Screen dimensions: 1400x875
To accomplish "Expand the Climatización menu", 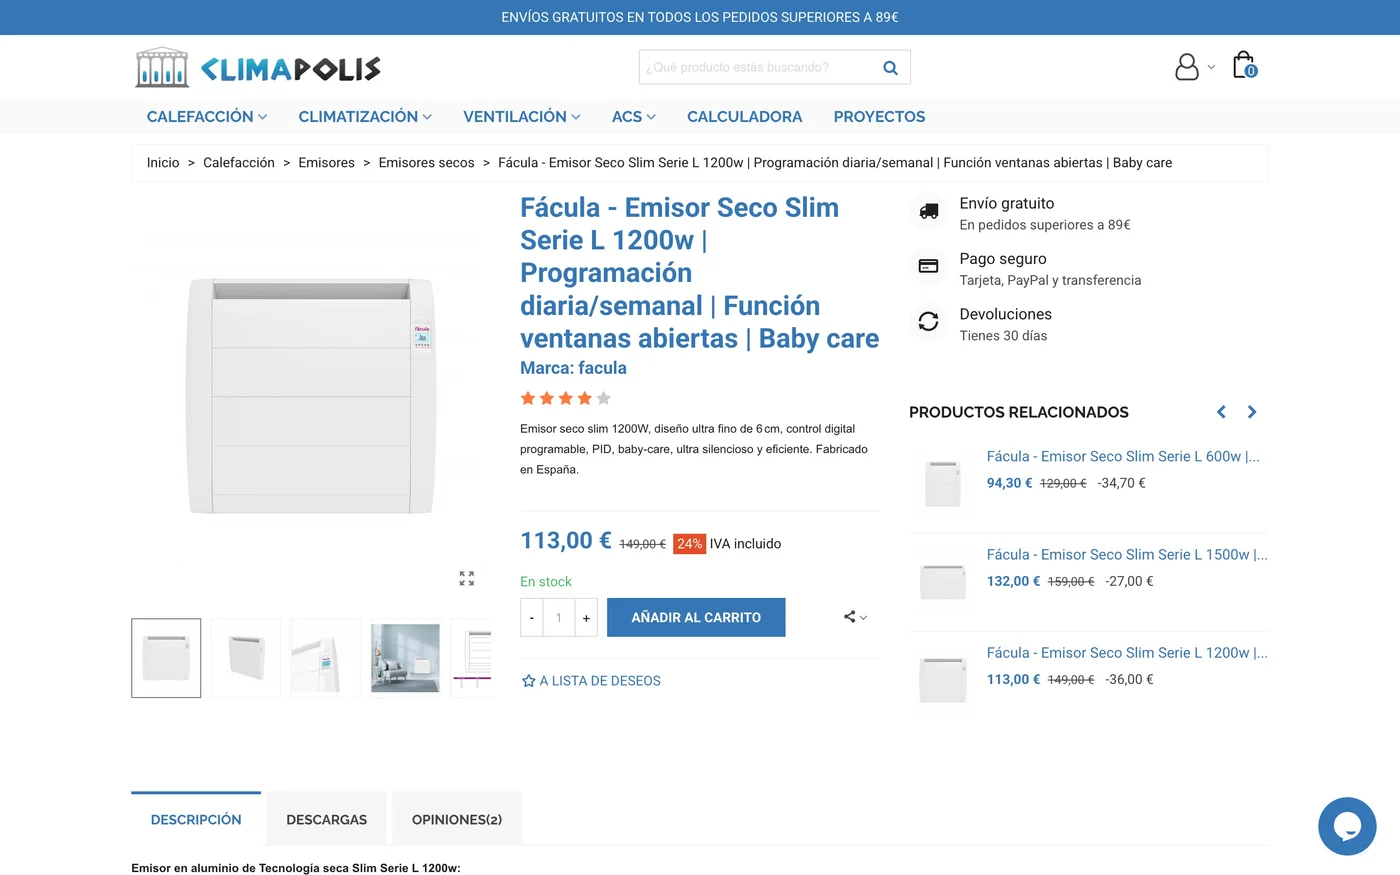I will 365,117.
